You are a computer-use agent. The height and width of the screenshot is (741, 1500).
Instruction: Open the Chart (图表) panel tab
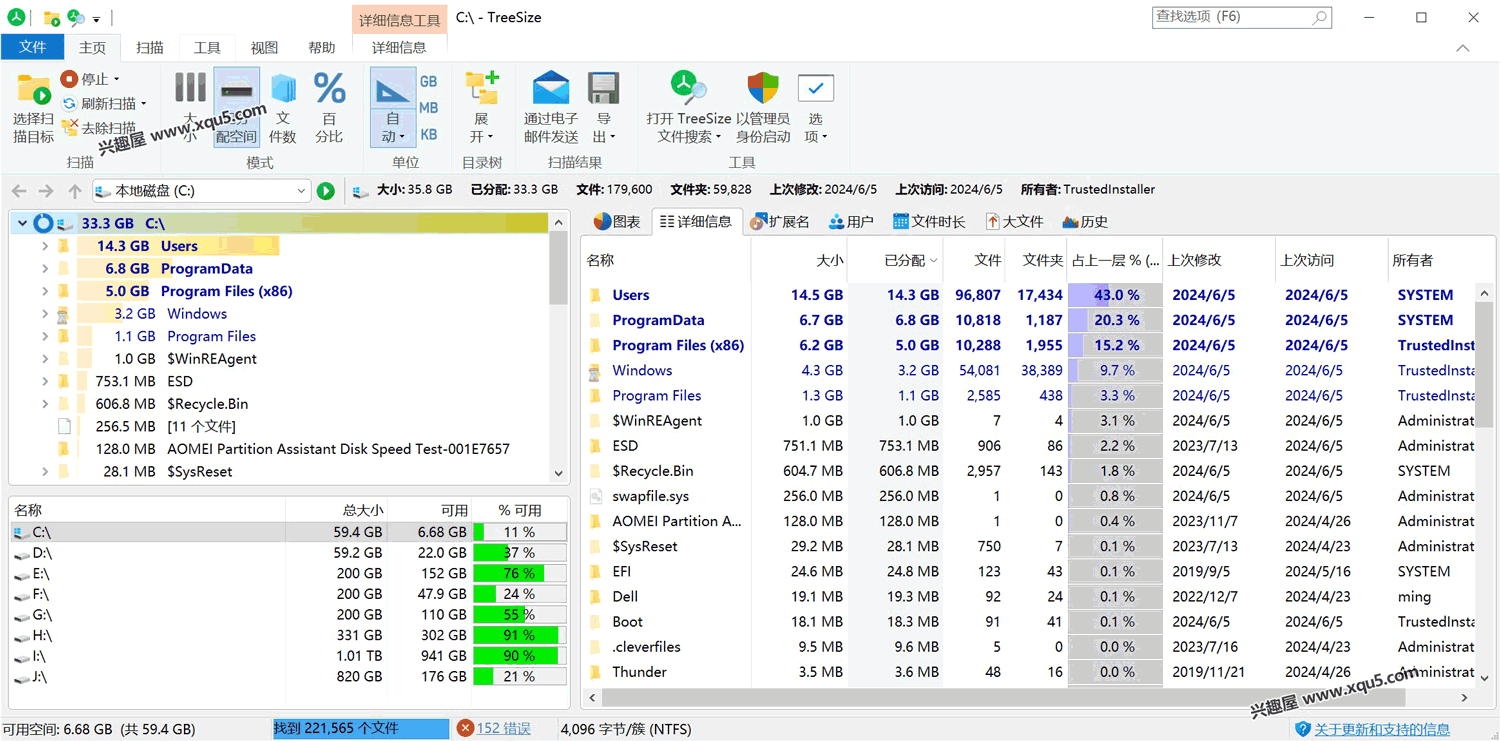pos(617,222)
